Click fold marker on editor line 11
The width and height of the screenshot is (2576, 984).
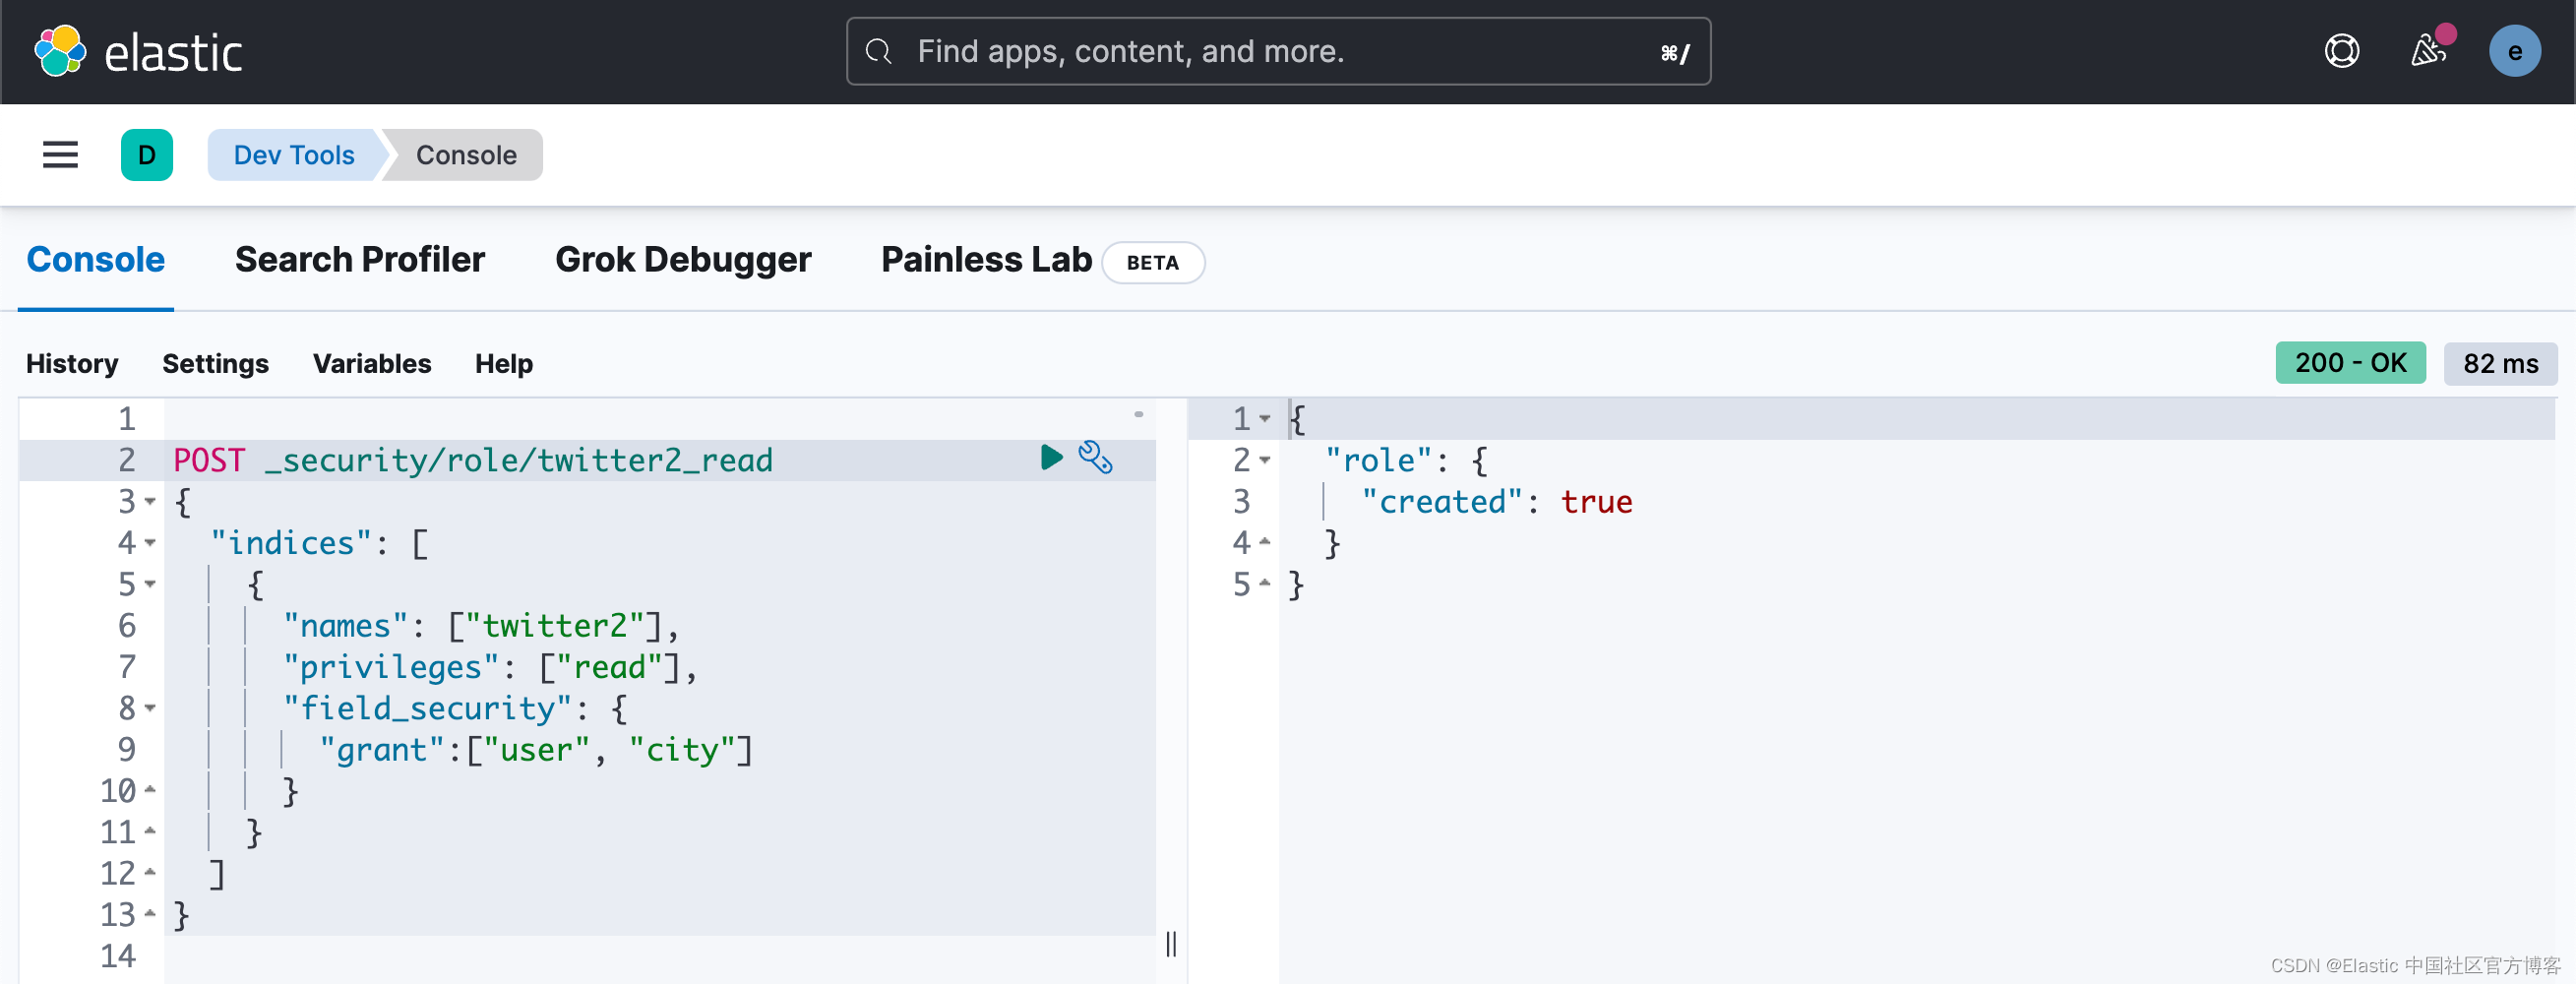pyautogui.click(x=150, y=831)
